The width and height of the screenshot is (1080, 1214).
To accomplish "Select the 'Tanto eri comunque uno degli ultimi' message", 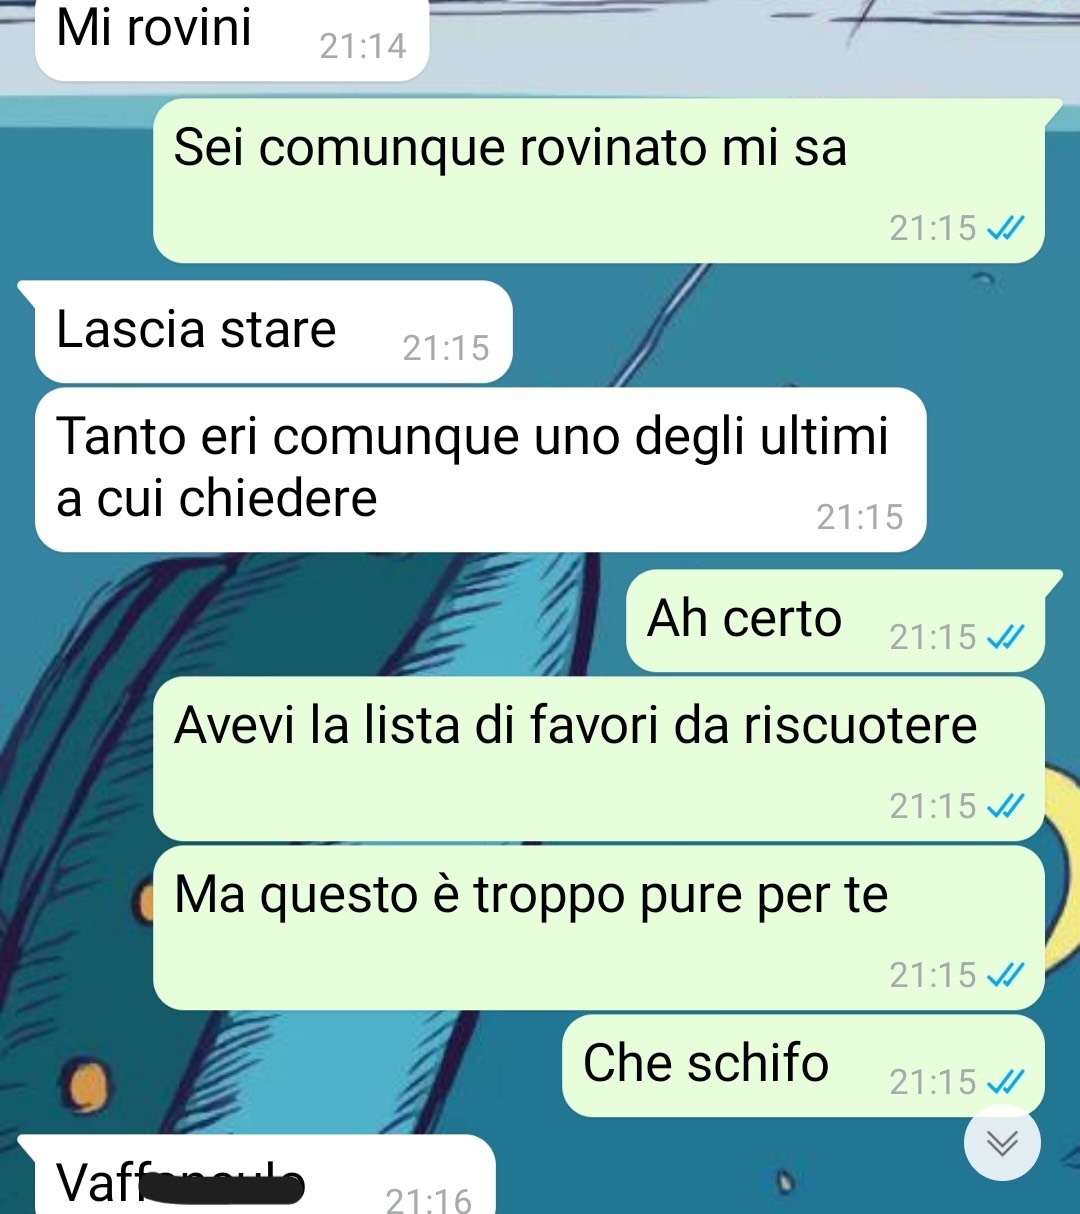I will (x=480, y=470).
